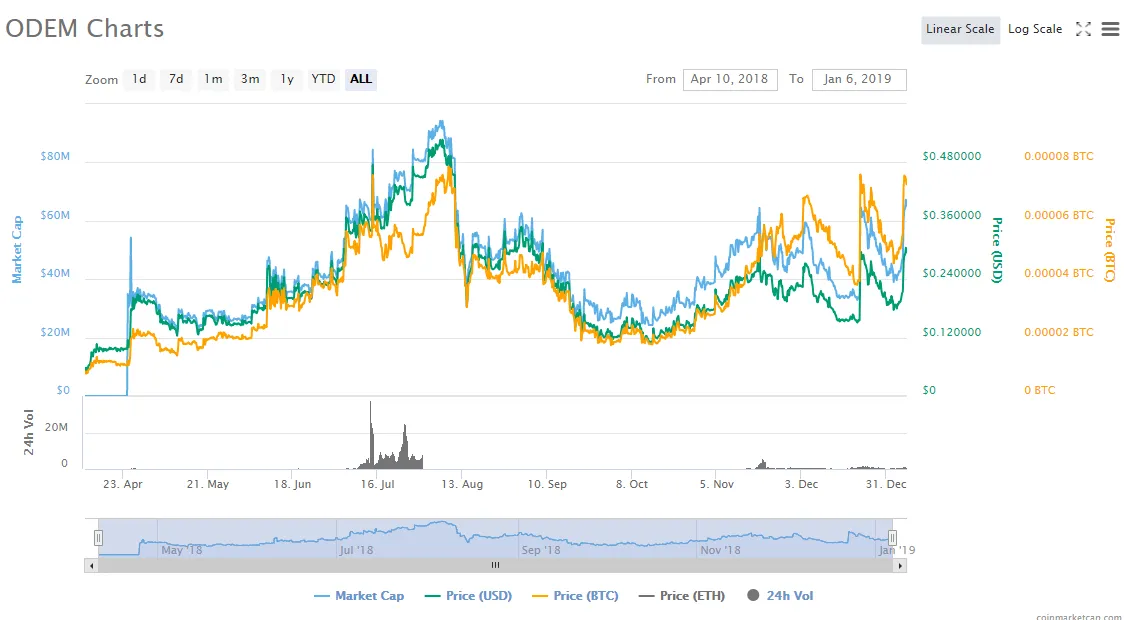Click the 23. Apr date axis label

pyautogui.click(x=123, y=485)
